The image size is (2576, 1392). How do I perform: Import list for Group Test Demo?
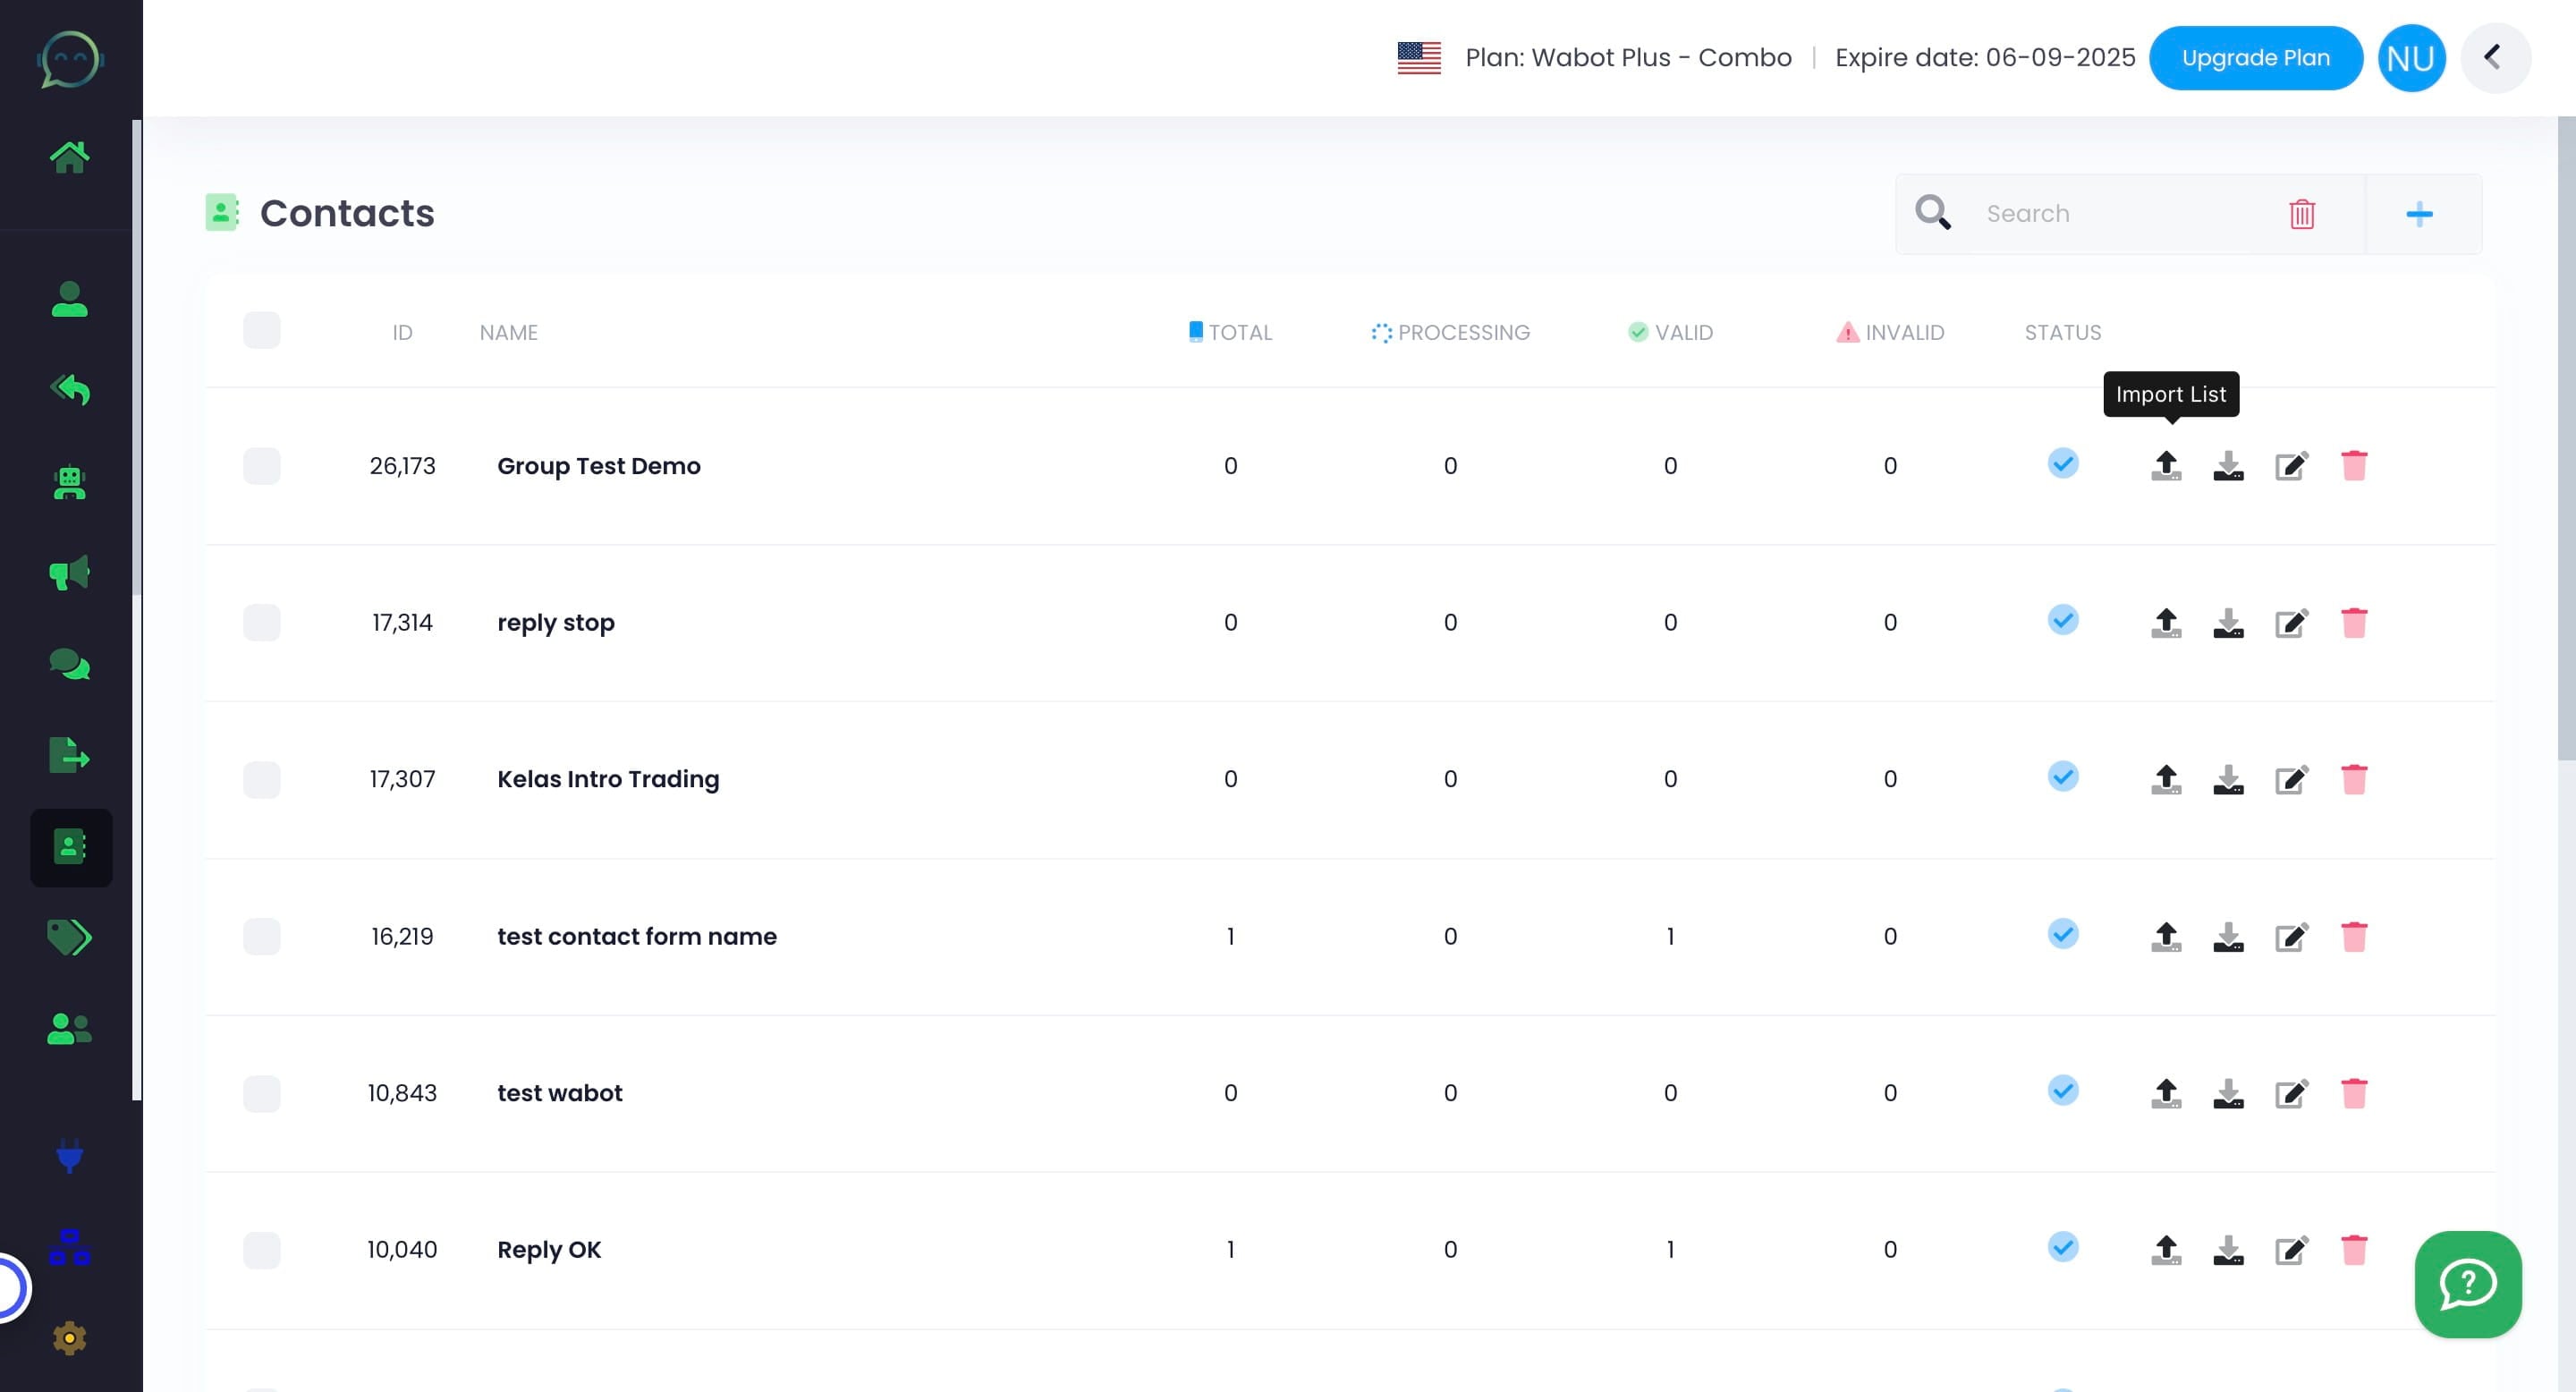[2166, 466]
